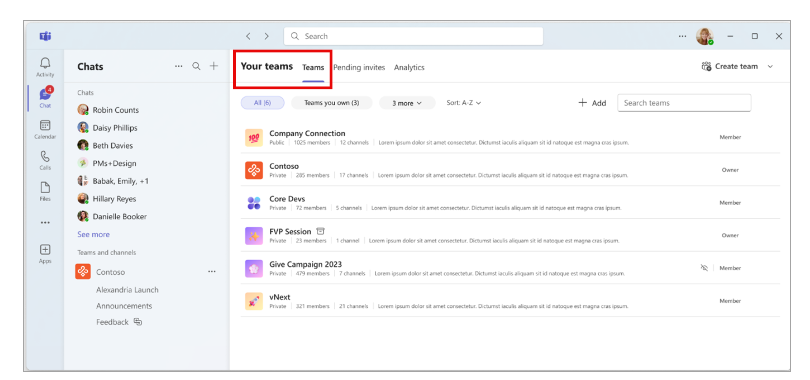Select the Contoso team in sidebar

tap(111, 272)
